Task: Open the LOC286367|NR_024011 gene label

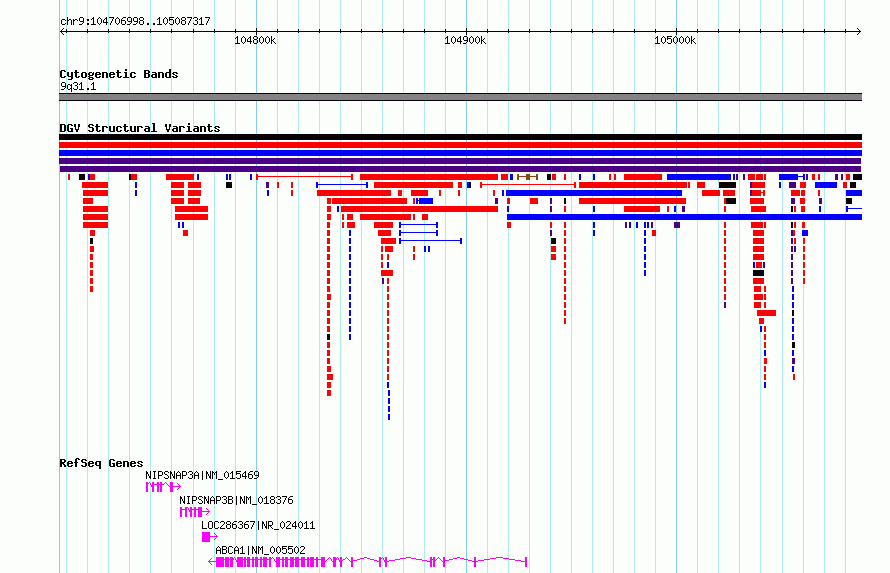Action: 258,525
